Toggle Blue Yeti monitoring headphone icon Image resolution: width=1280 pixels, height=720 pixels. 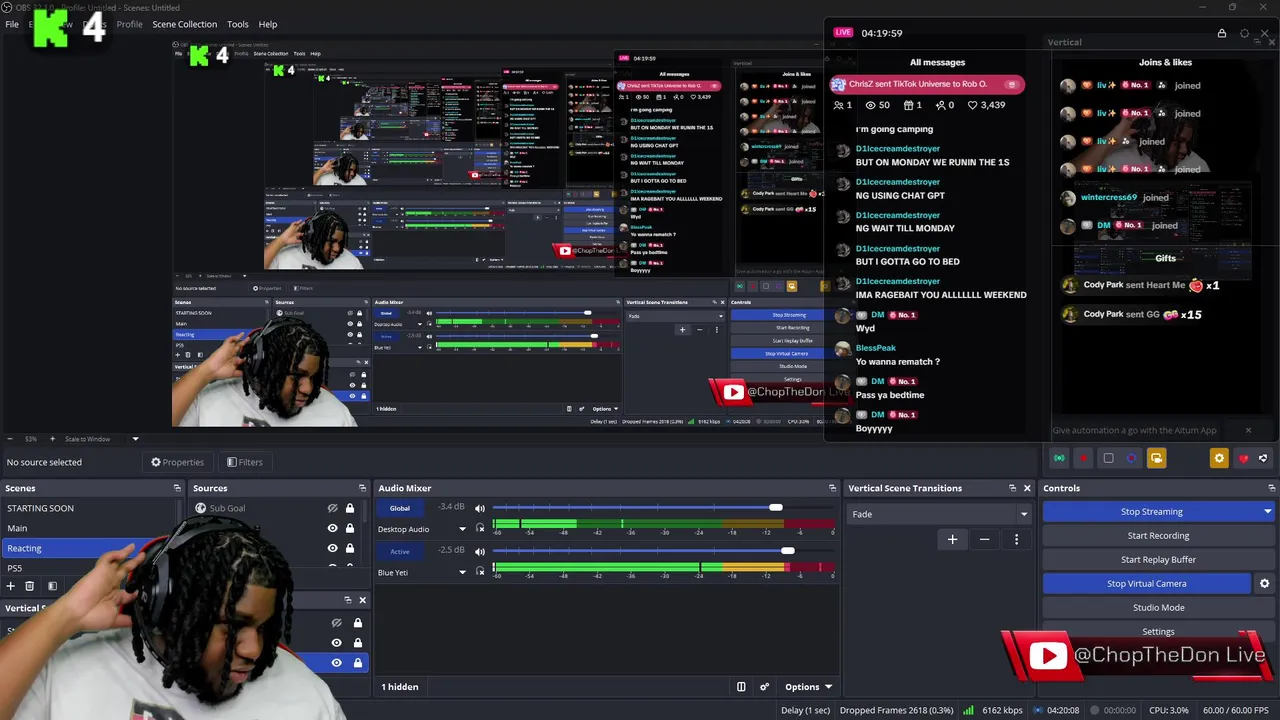(480, 572)
